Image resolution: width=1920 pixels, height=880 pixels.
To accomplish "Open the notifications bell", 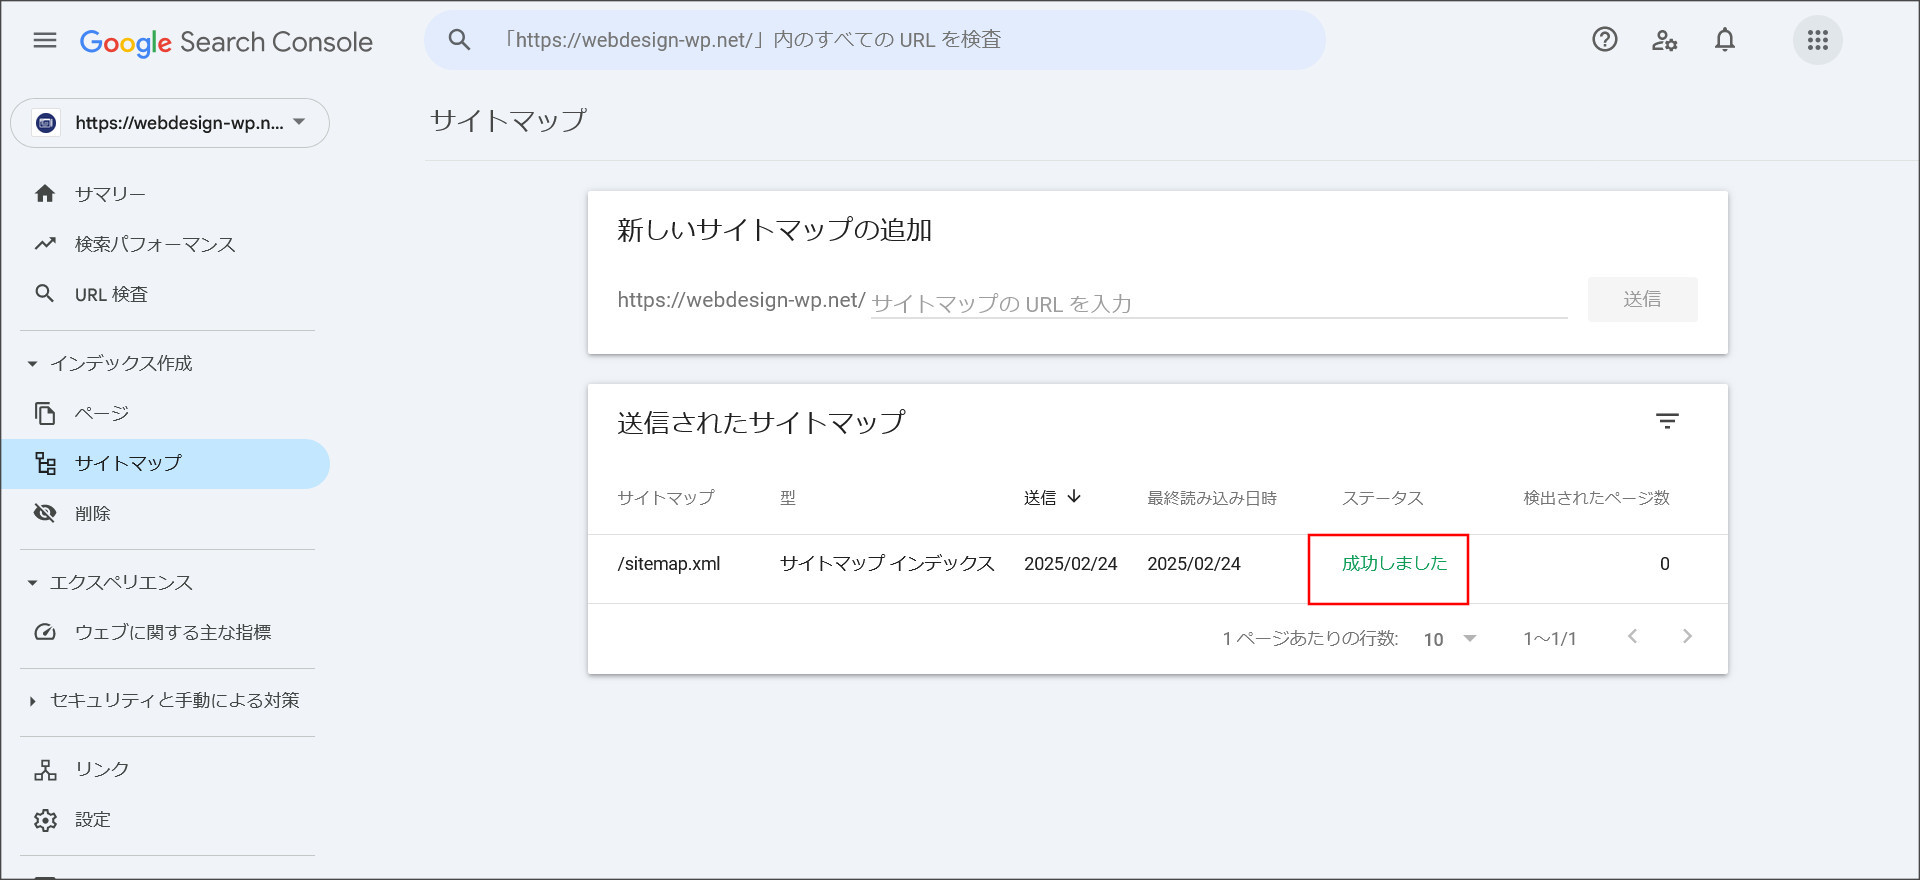I will (x=1725, y=40).
